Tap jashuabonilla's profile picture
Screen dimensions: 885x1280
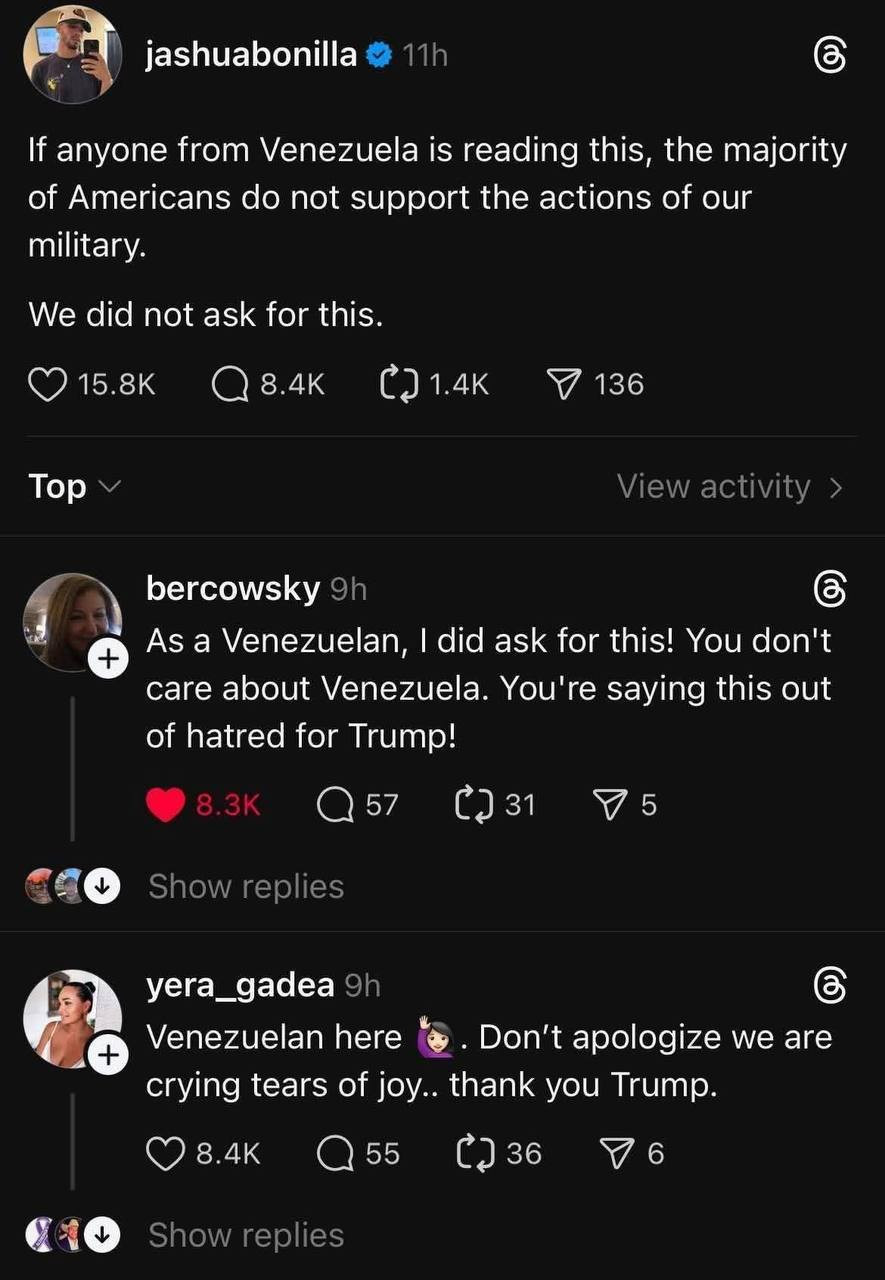(72, 55)
